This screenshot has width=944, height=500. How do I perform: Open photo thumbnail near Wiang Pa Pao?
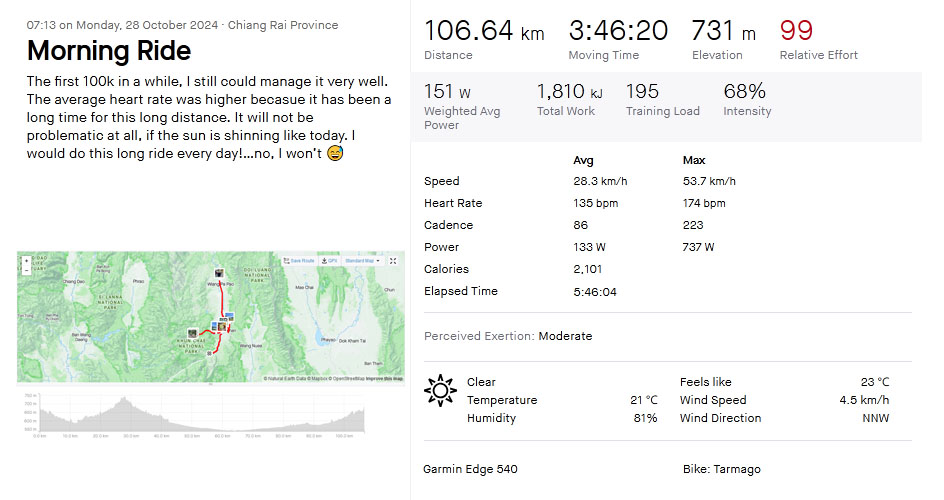point(219,273)
